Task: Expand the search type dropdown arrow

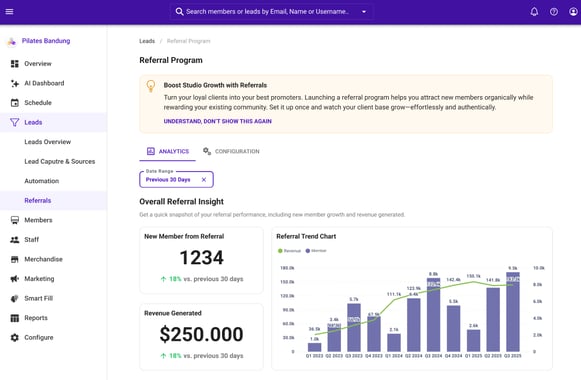Action: coord(364,11)
